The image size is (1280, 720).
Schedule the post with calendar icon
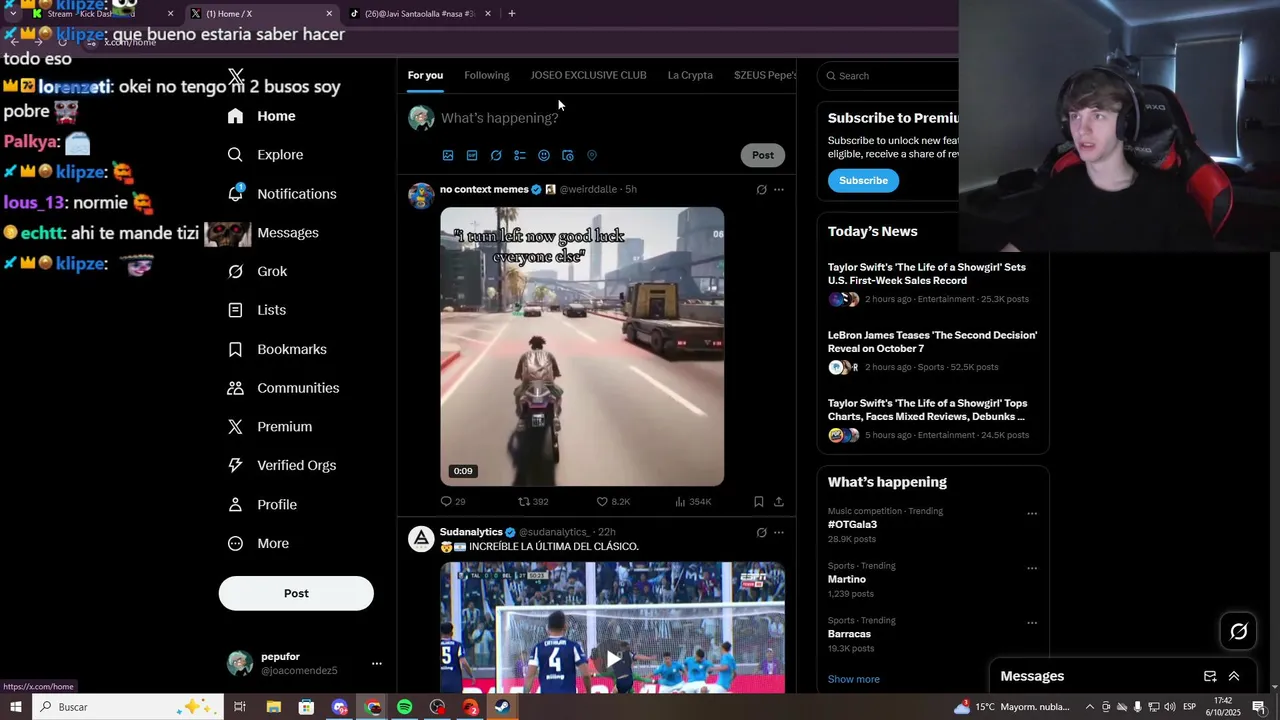[x=568, y=155]
